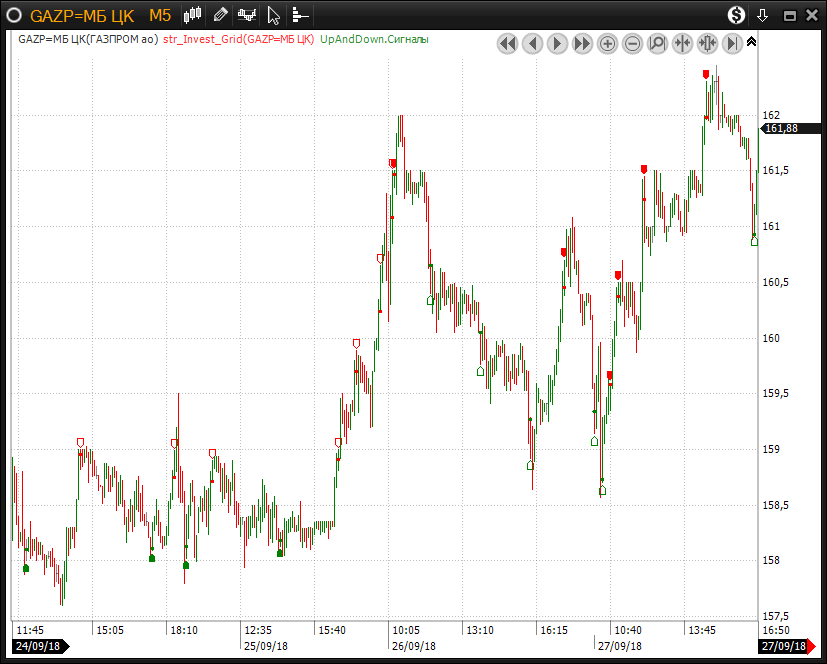Screen dimensions: 827x664
Task: Compress the chart horizontally
Action: click(x=682, y=44)
